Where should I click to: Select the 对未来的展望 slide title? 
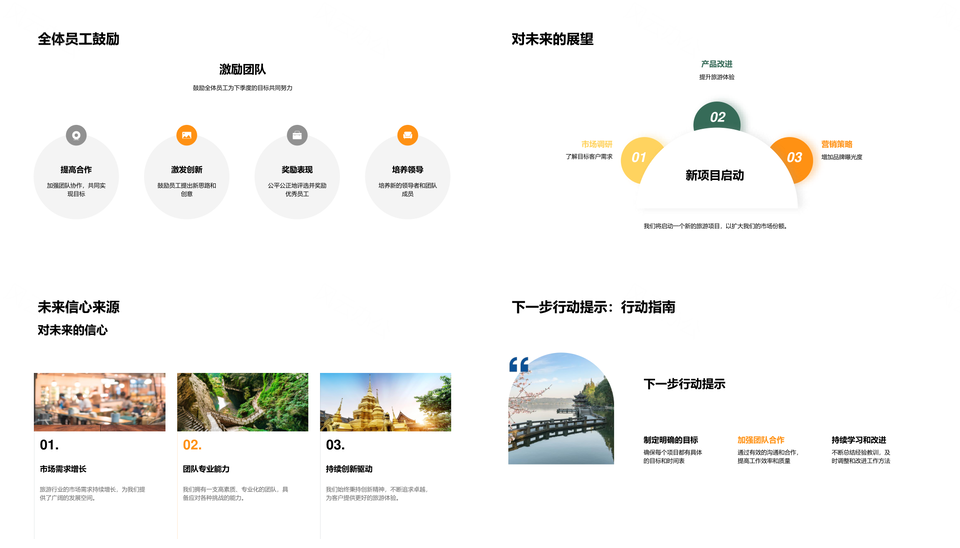pyautogui.click(x=552, y=39)
